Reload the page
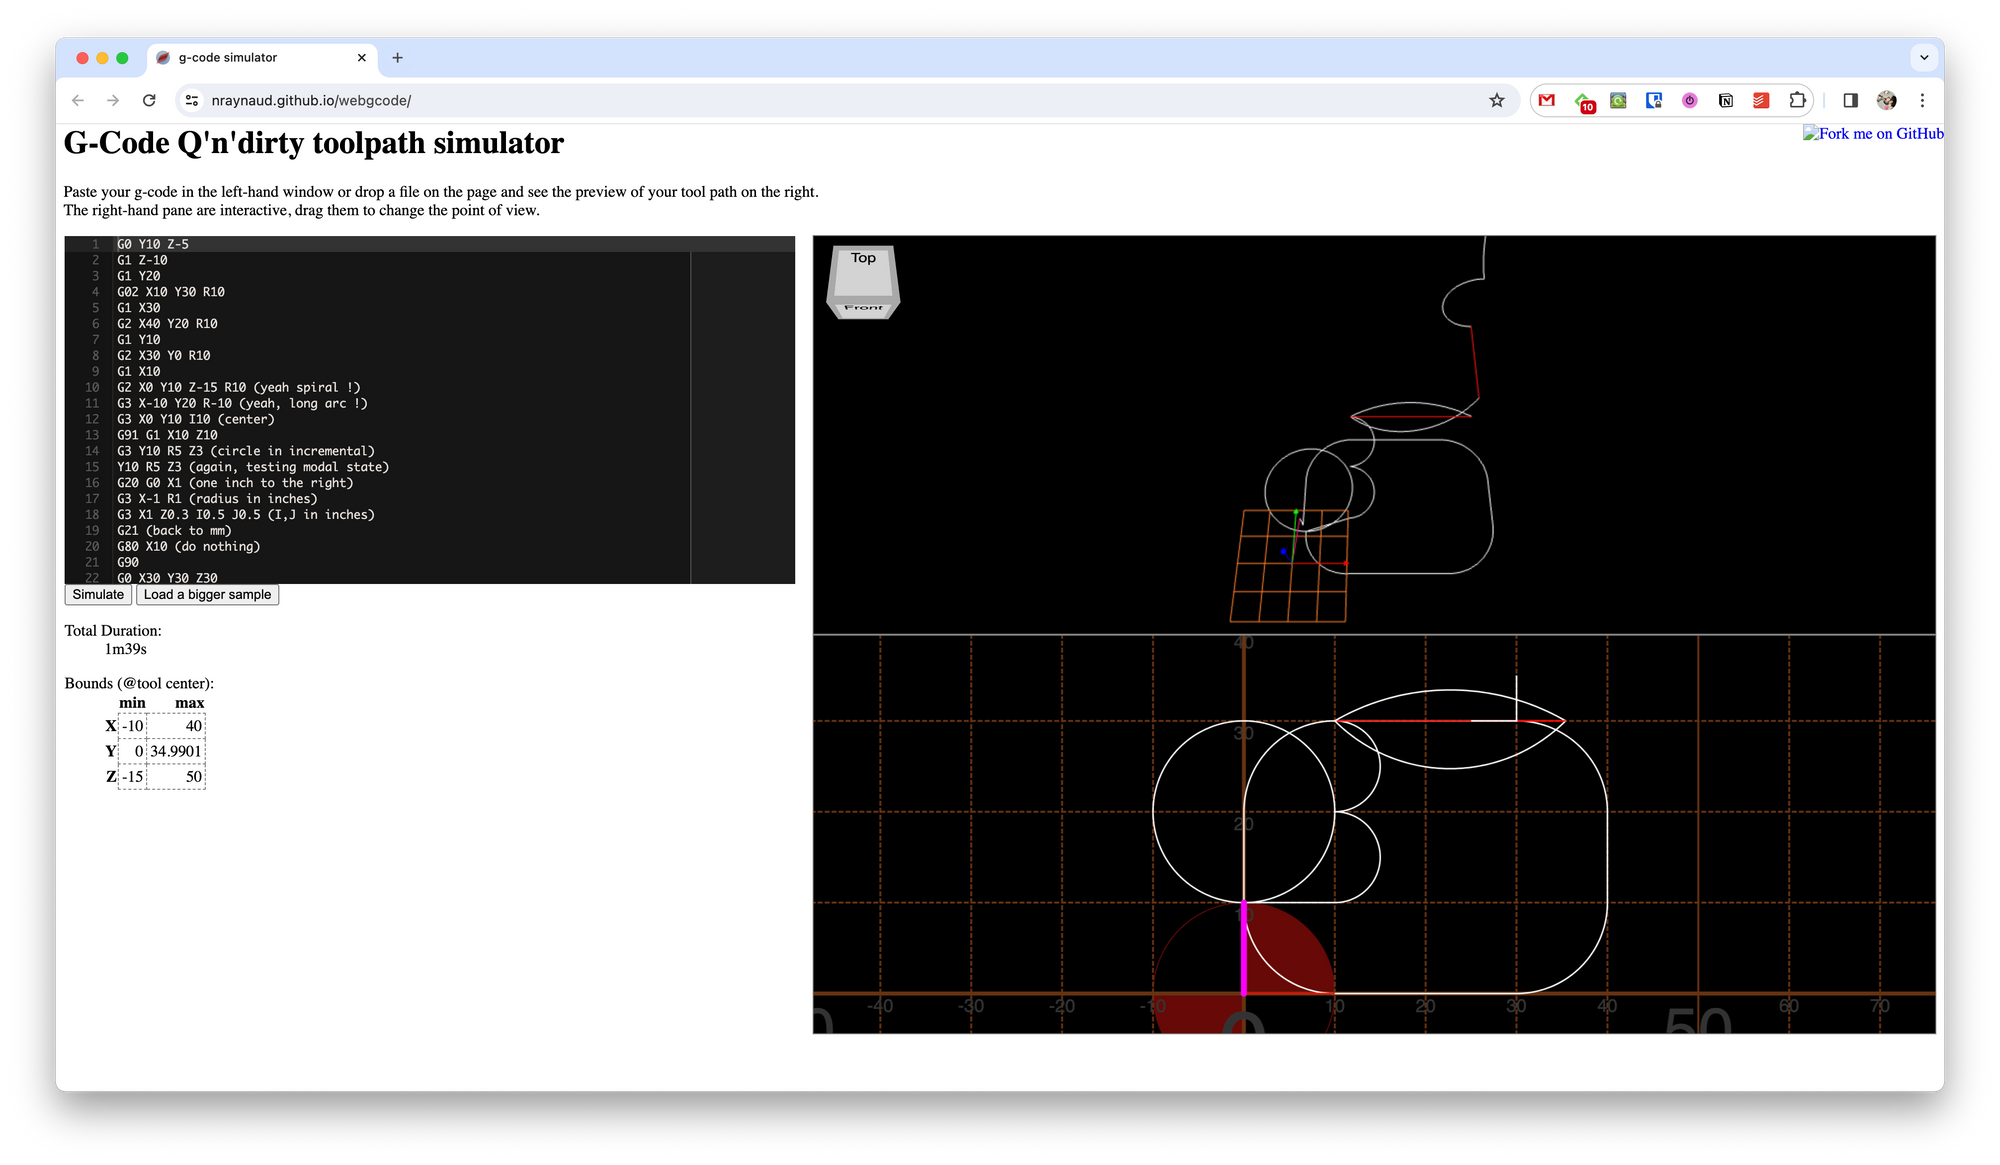The height and width of the screenshot is (1165, 2000). [x=149, y=100]
